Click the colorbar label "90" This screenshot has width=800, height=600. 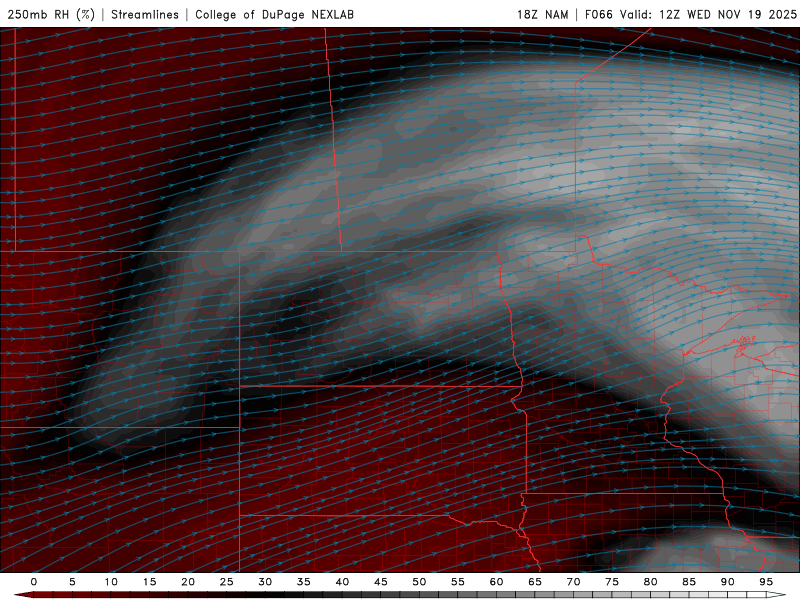(727, 582)
